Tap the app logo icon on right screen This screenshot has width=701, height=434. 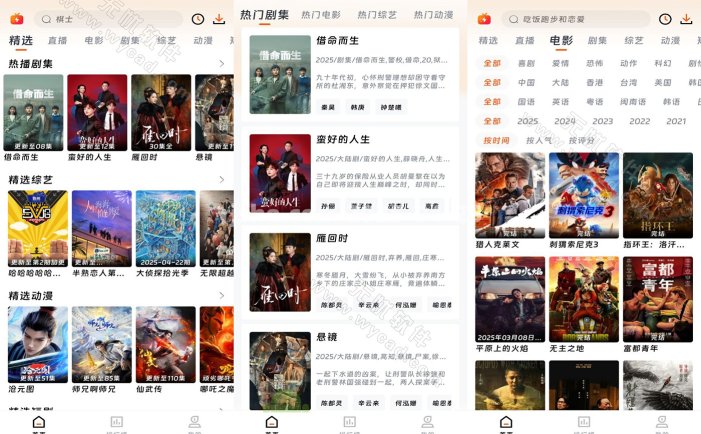[x=484, y=19]
